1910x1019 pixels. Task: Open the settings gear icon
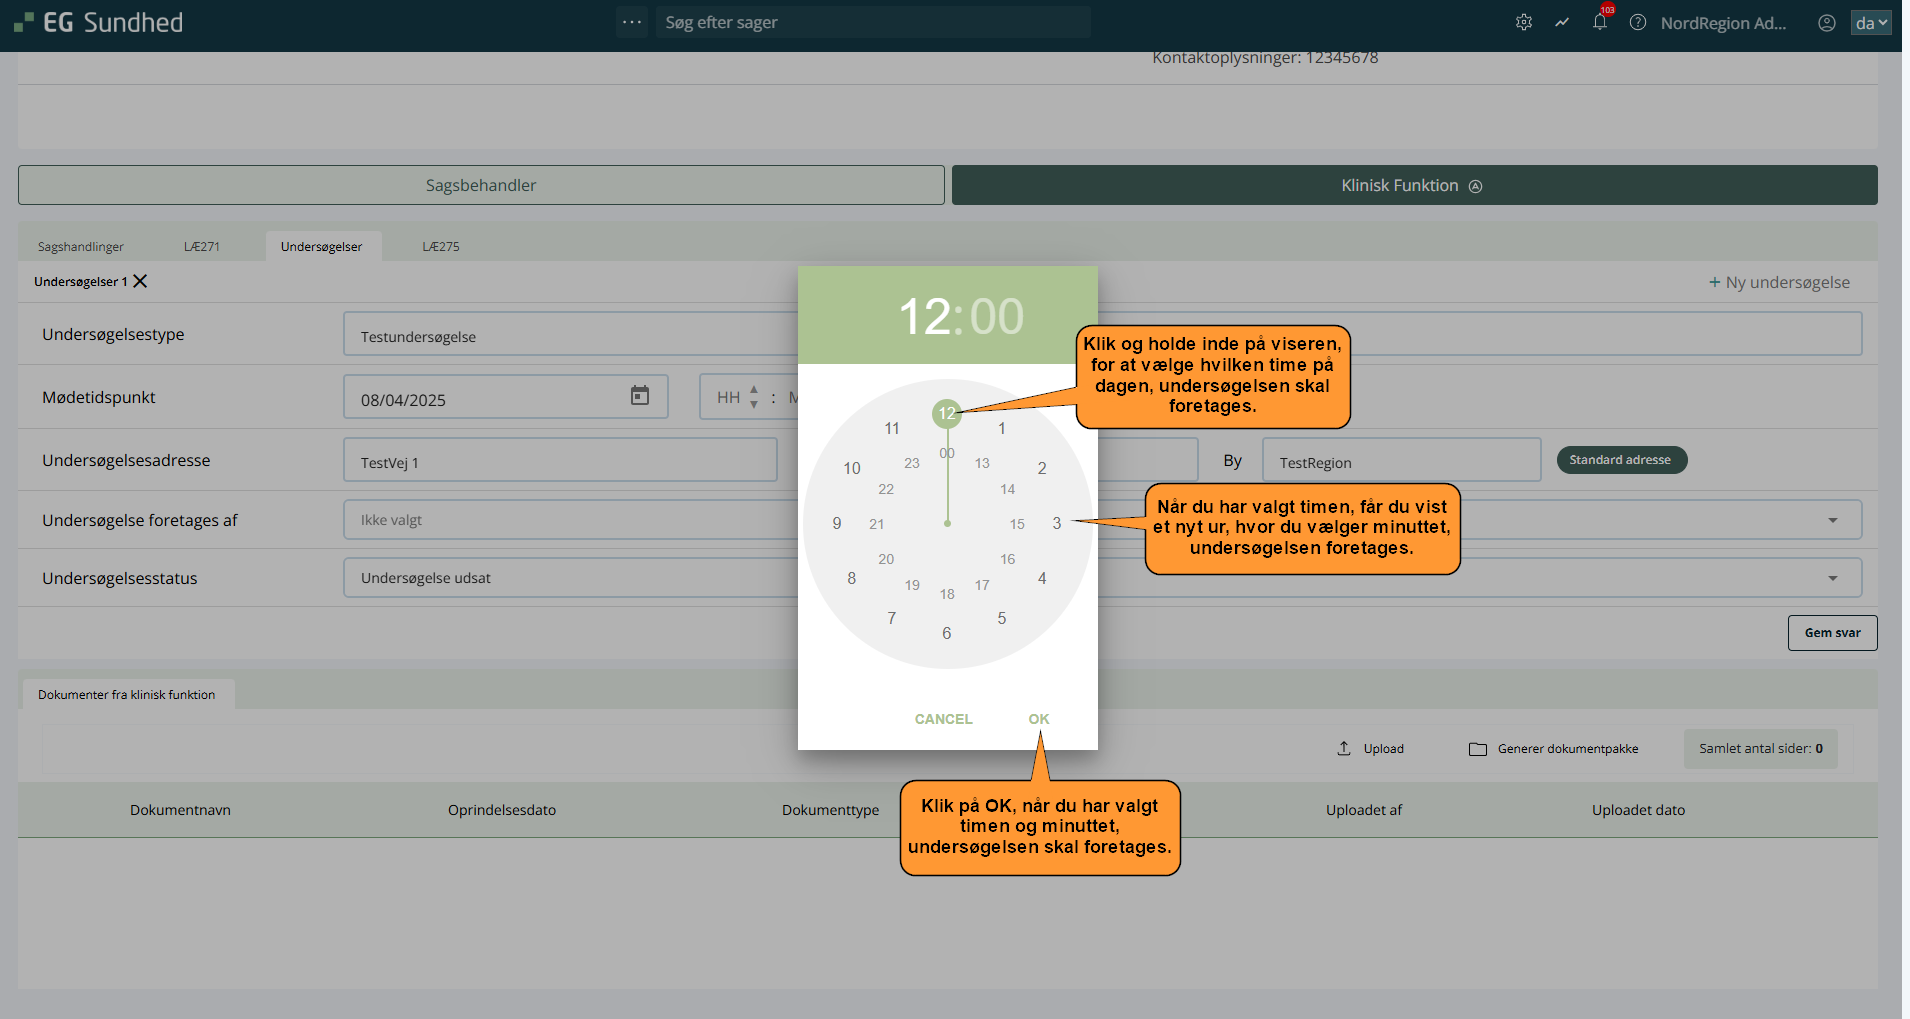(x=1523, y=22)
